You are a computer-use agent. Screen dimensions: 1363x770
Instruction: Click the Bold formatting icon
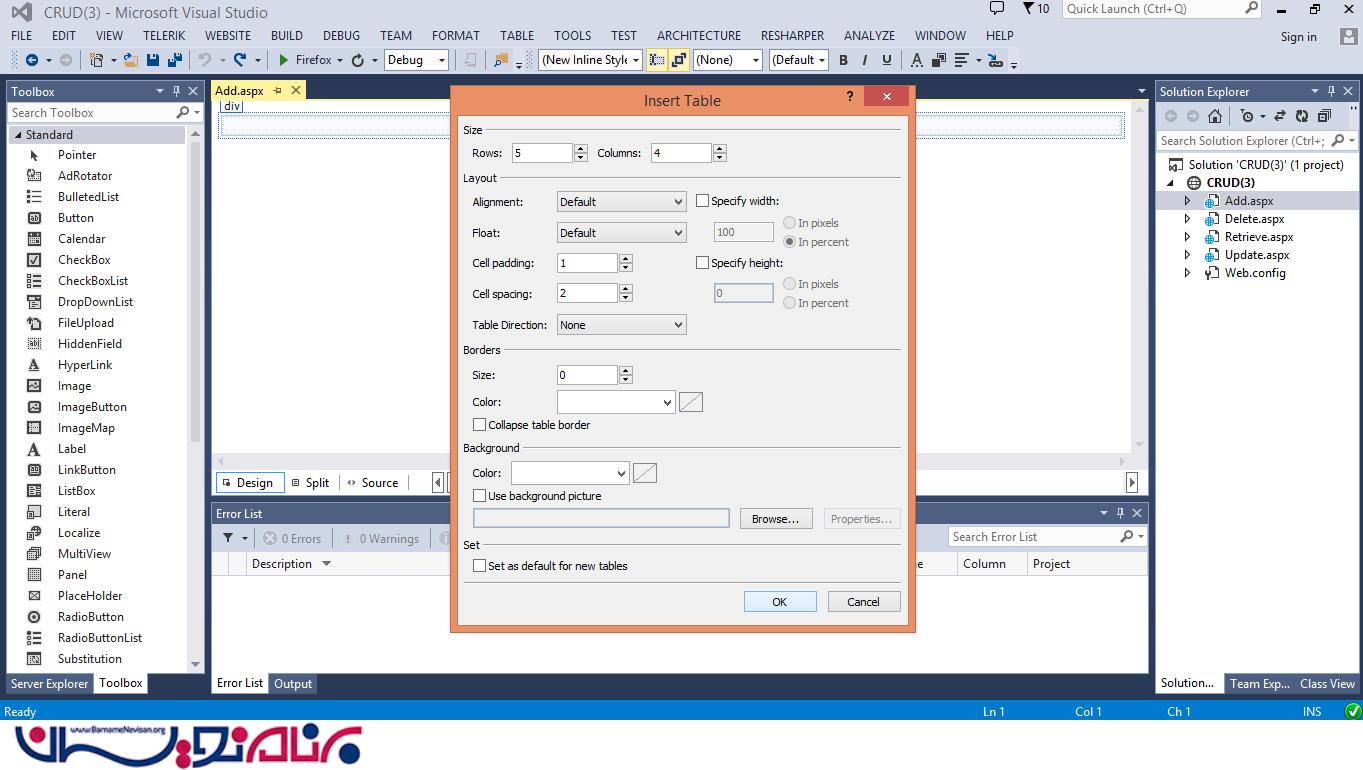[x=843, y=60]
